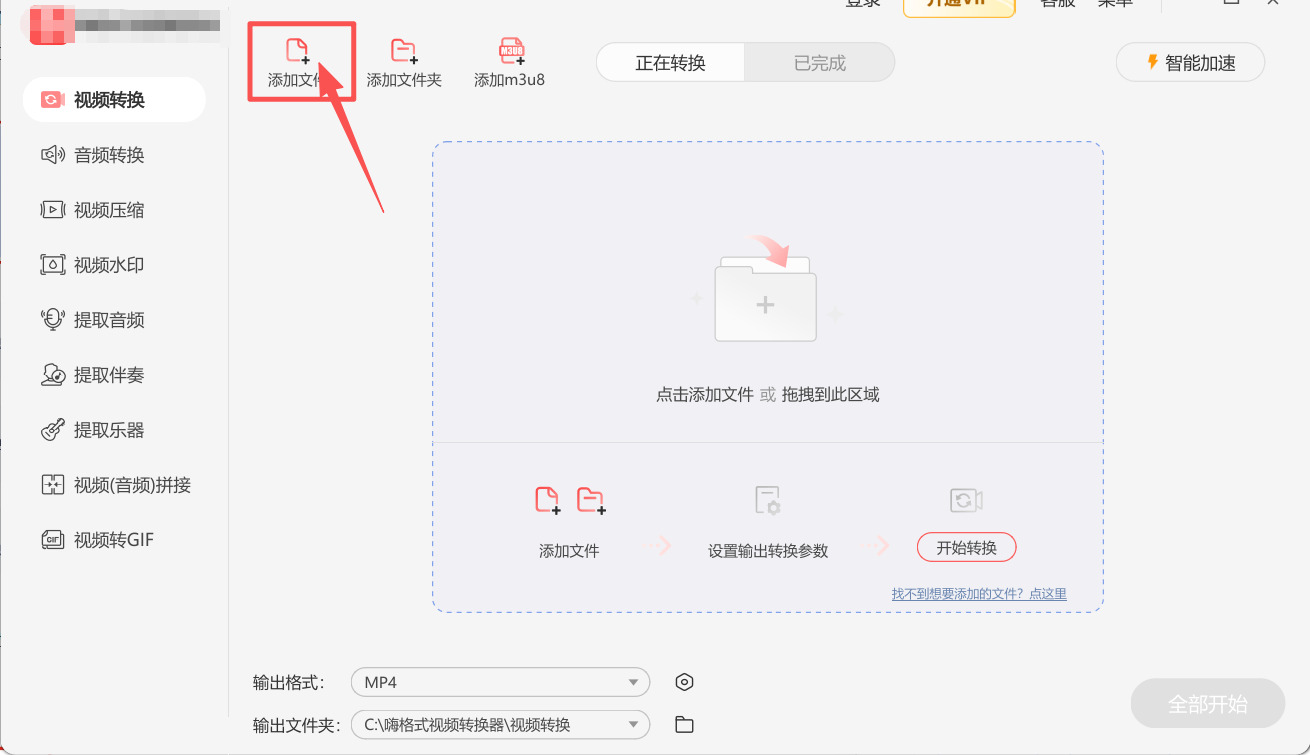Open the 菜单 menu at top right

pos(1114,5)
